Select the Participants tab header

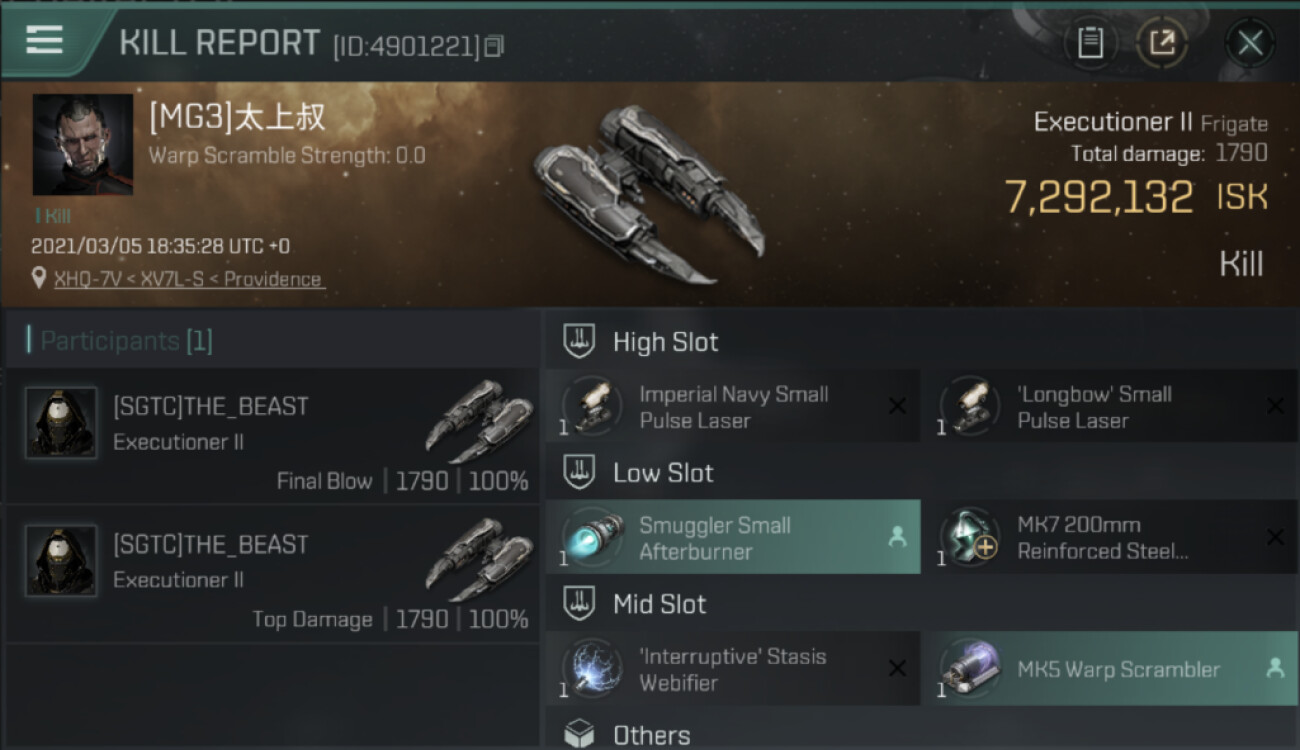[126, 341]
